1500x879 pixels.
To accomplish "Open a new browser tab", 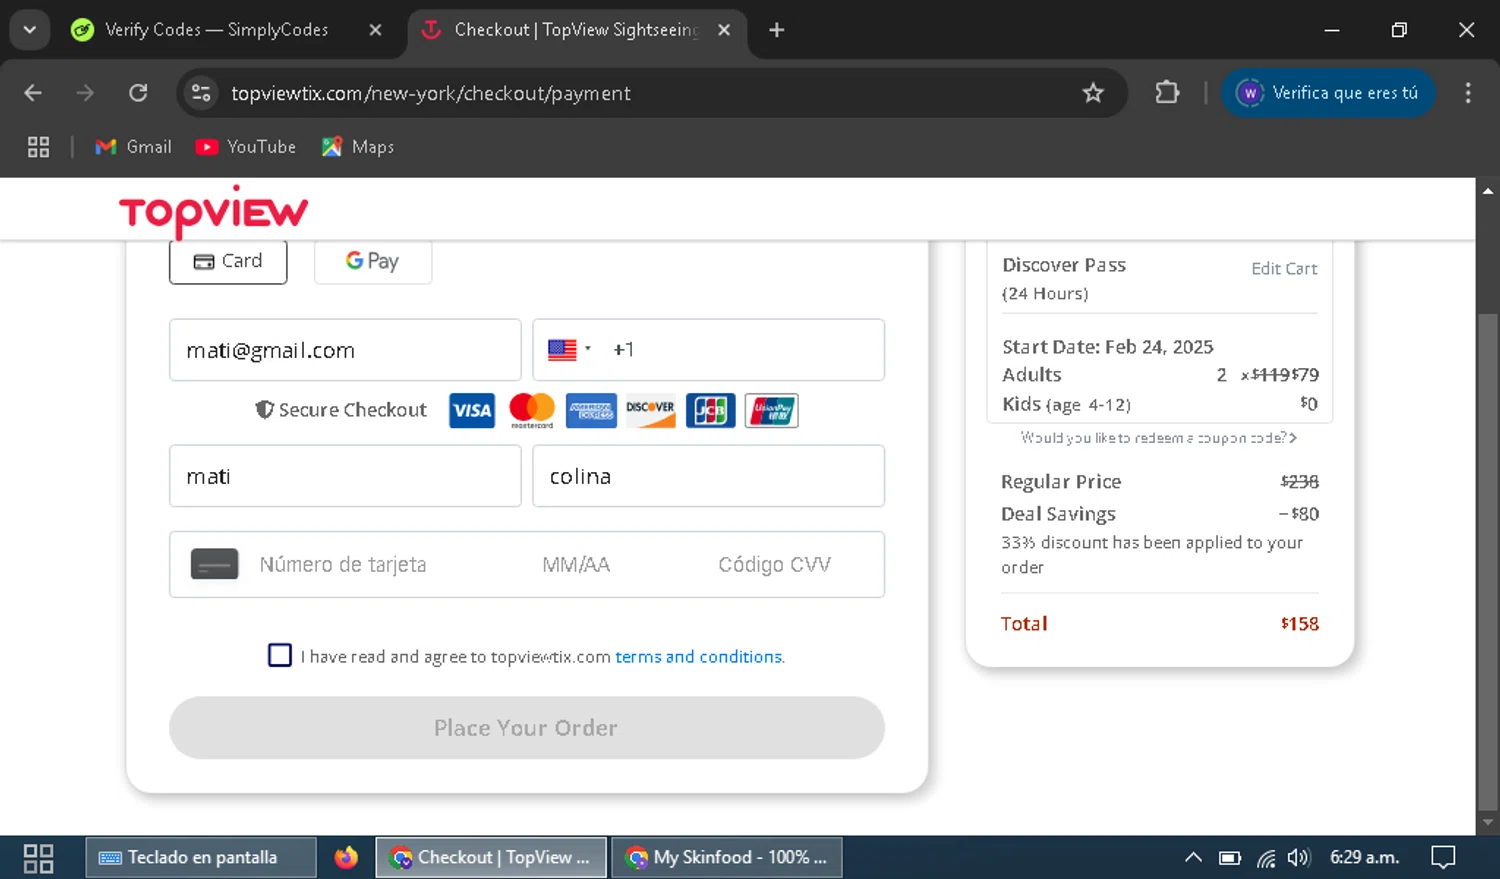I will coord(777,30).
